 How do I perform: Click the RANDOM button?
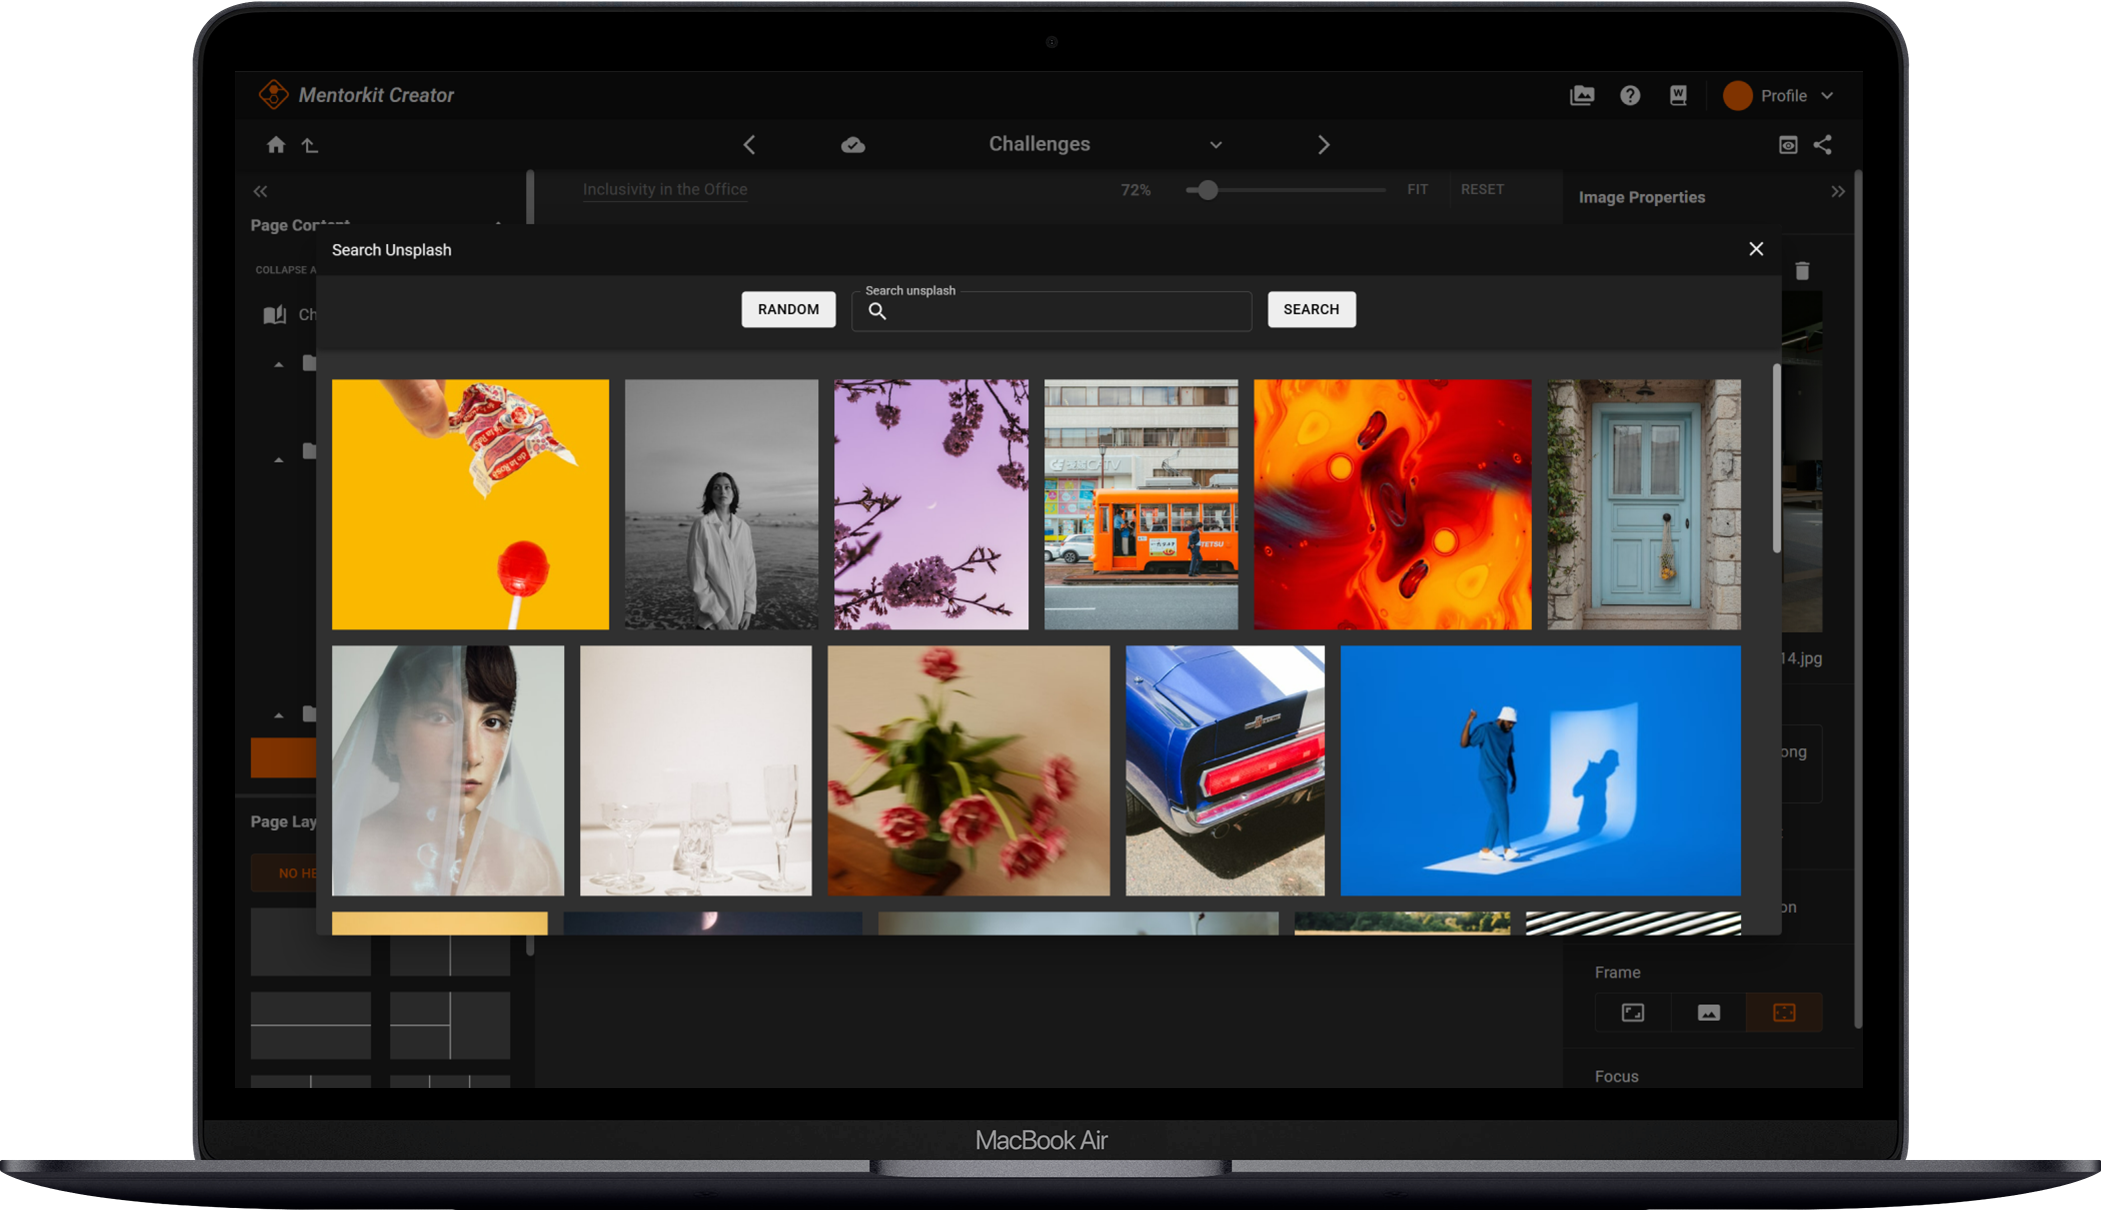tap(788, 309)
